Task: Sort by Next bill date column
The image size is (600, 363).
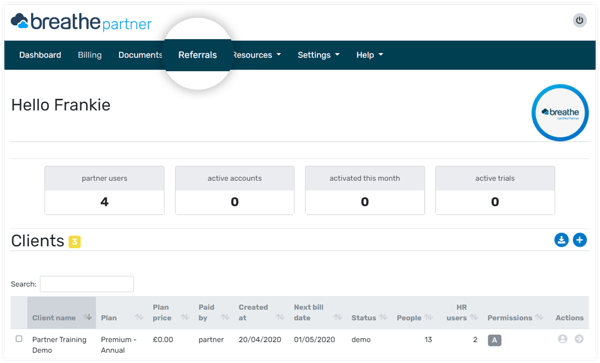Action: point(318,313)
